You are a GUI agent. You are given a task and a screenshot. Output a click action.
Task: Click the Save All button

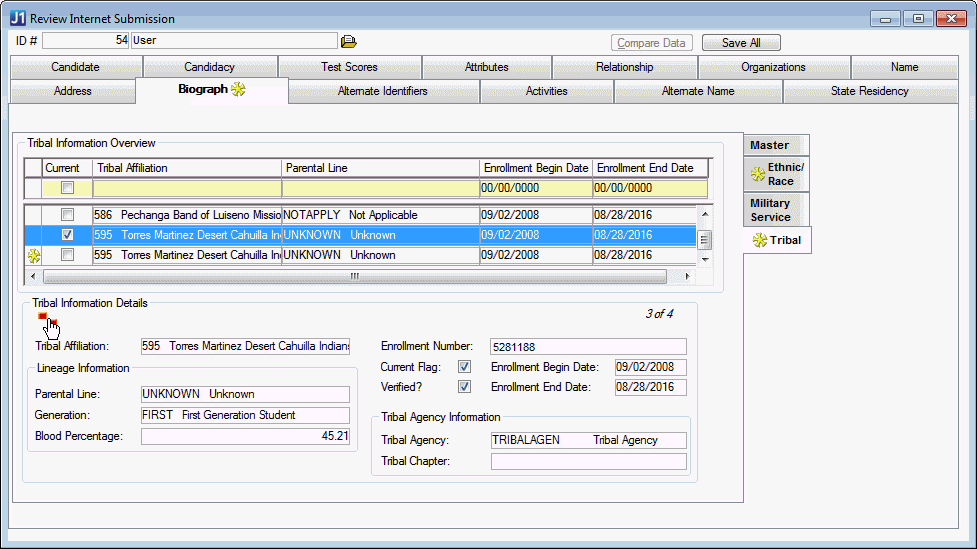740,43
